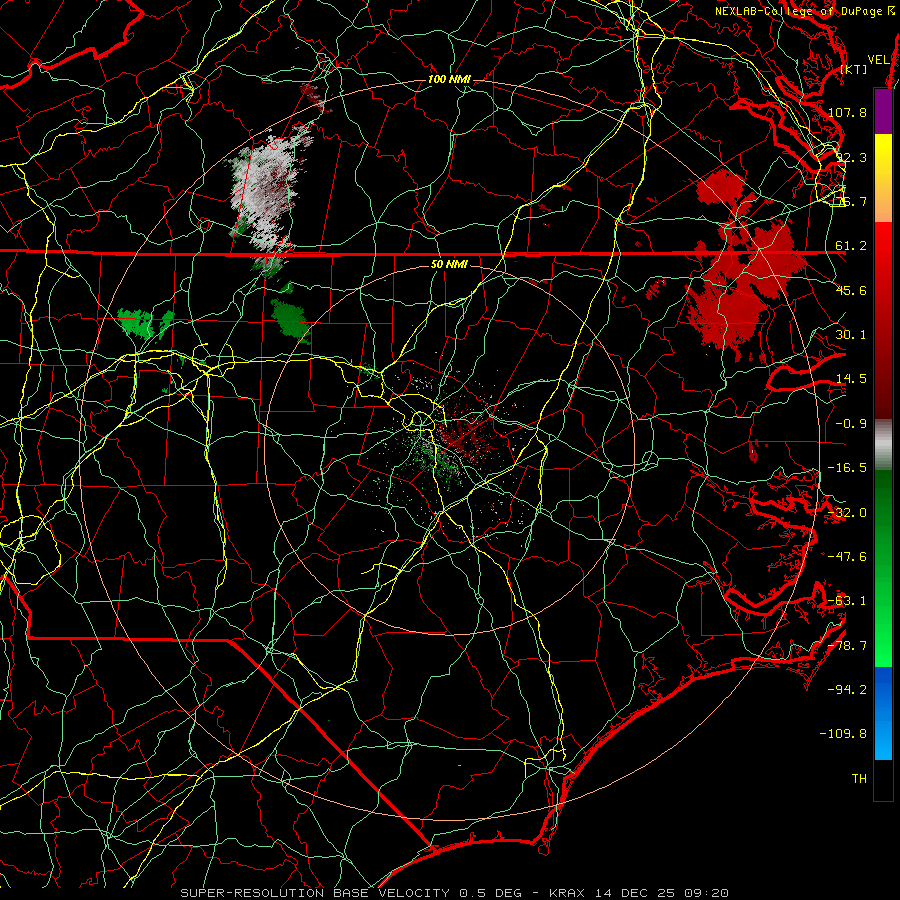Select the 14.5 value on velocity scale

point(851,379)
